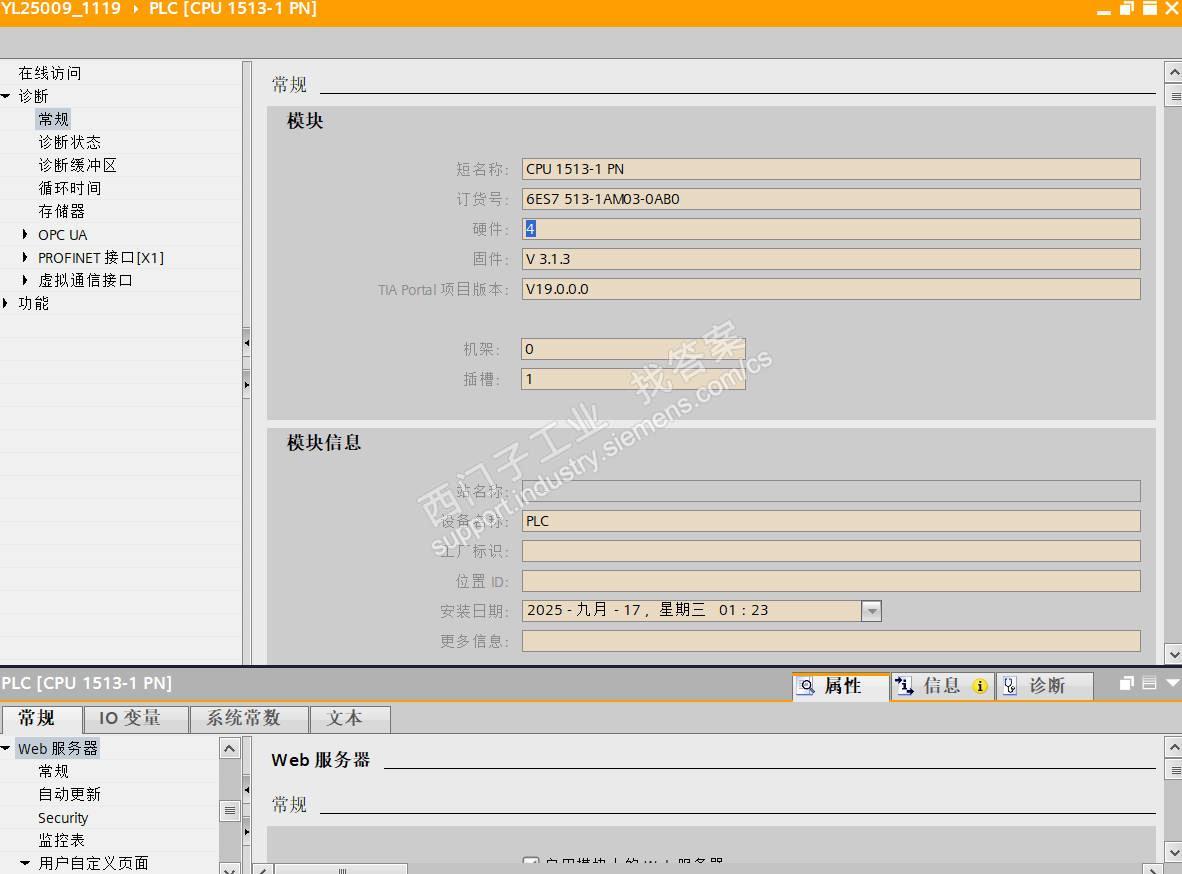Switch to the 信息 tab

point(942,686)
